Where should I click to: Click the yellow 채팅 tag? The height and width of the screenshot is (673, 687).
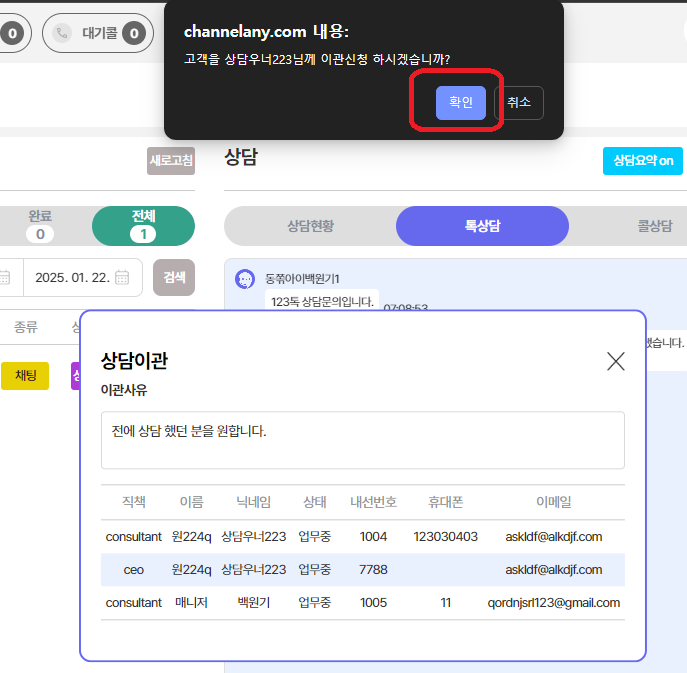(25, 375)
